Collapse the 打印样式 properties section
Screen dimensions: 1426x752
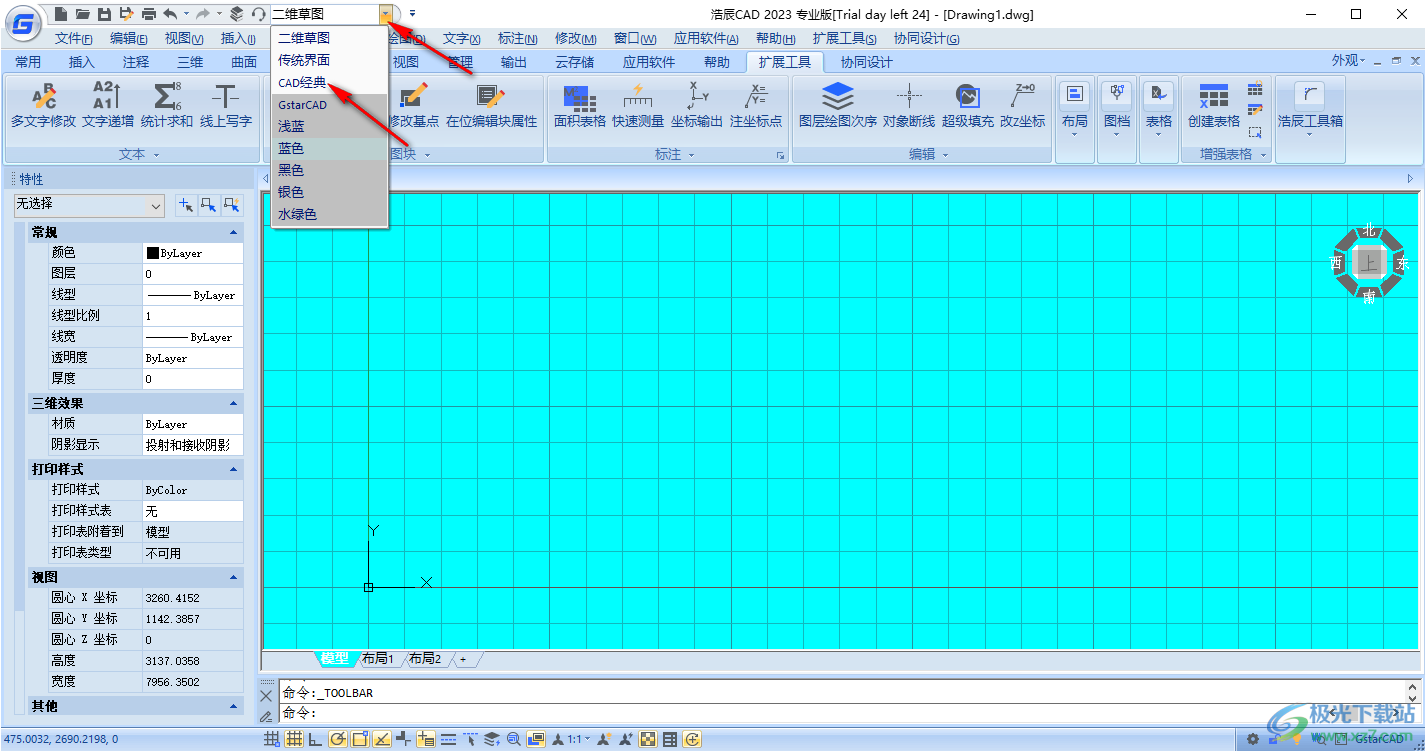pos(234,469)
